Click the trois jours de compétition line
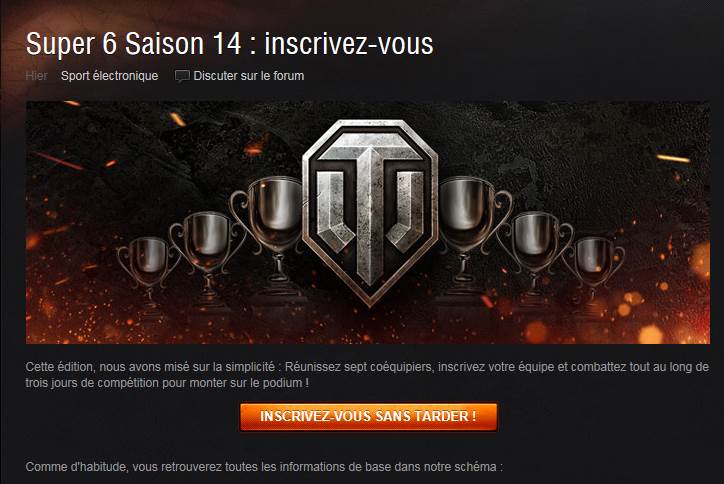724x484 pixels. click(x=167, y=383)
